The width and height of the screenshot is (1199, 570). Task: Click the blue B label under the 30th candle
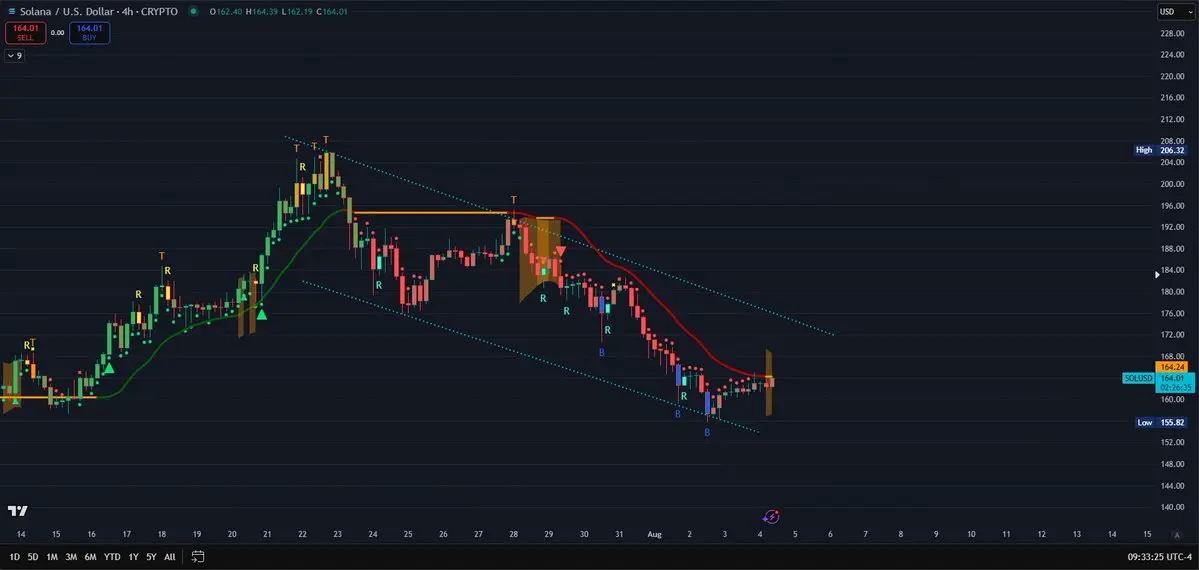[602, 352]
